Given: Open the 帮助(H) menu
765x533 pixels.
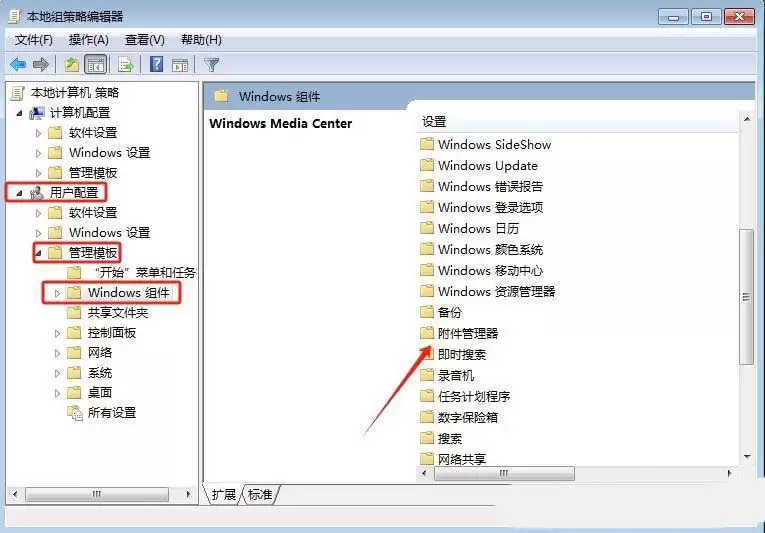Looking at the screenshot, I should [x=201, y=40].
